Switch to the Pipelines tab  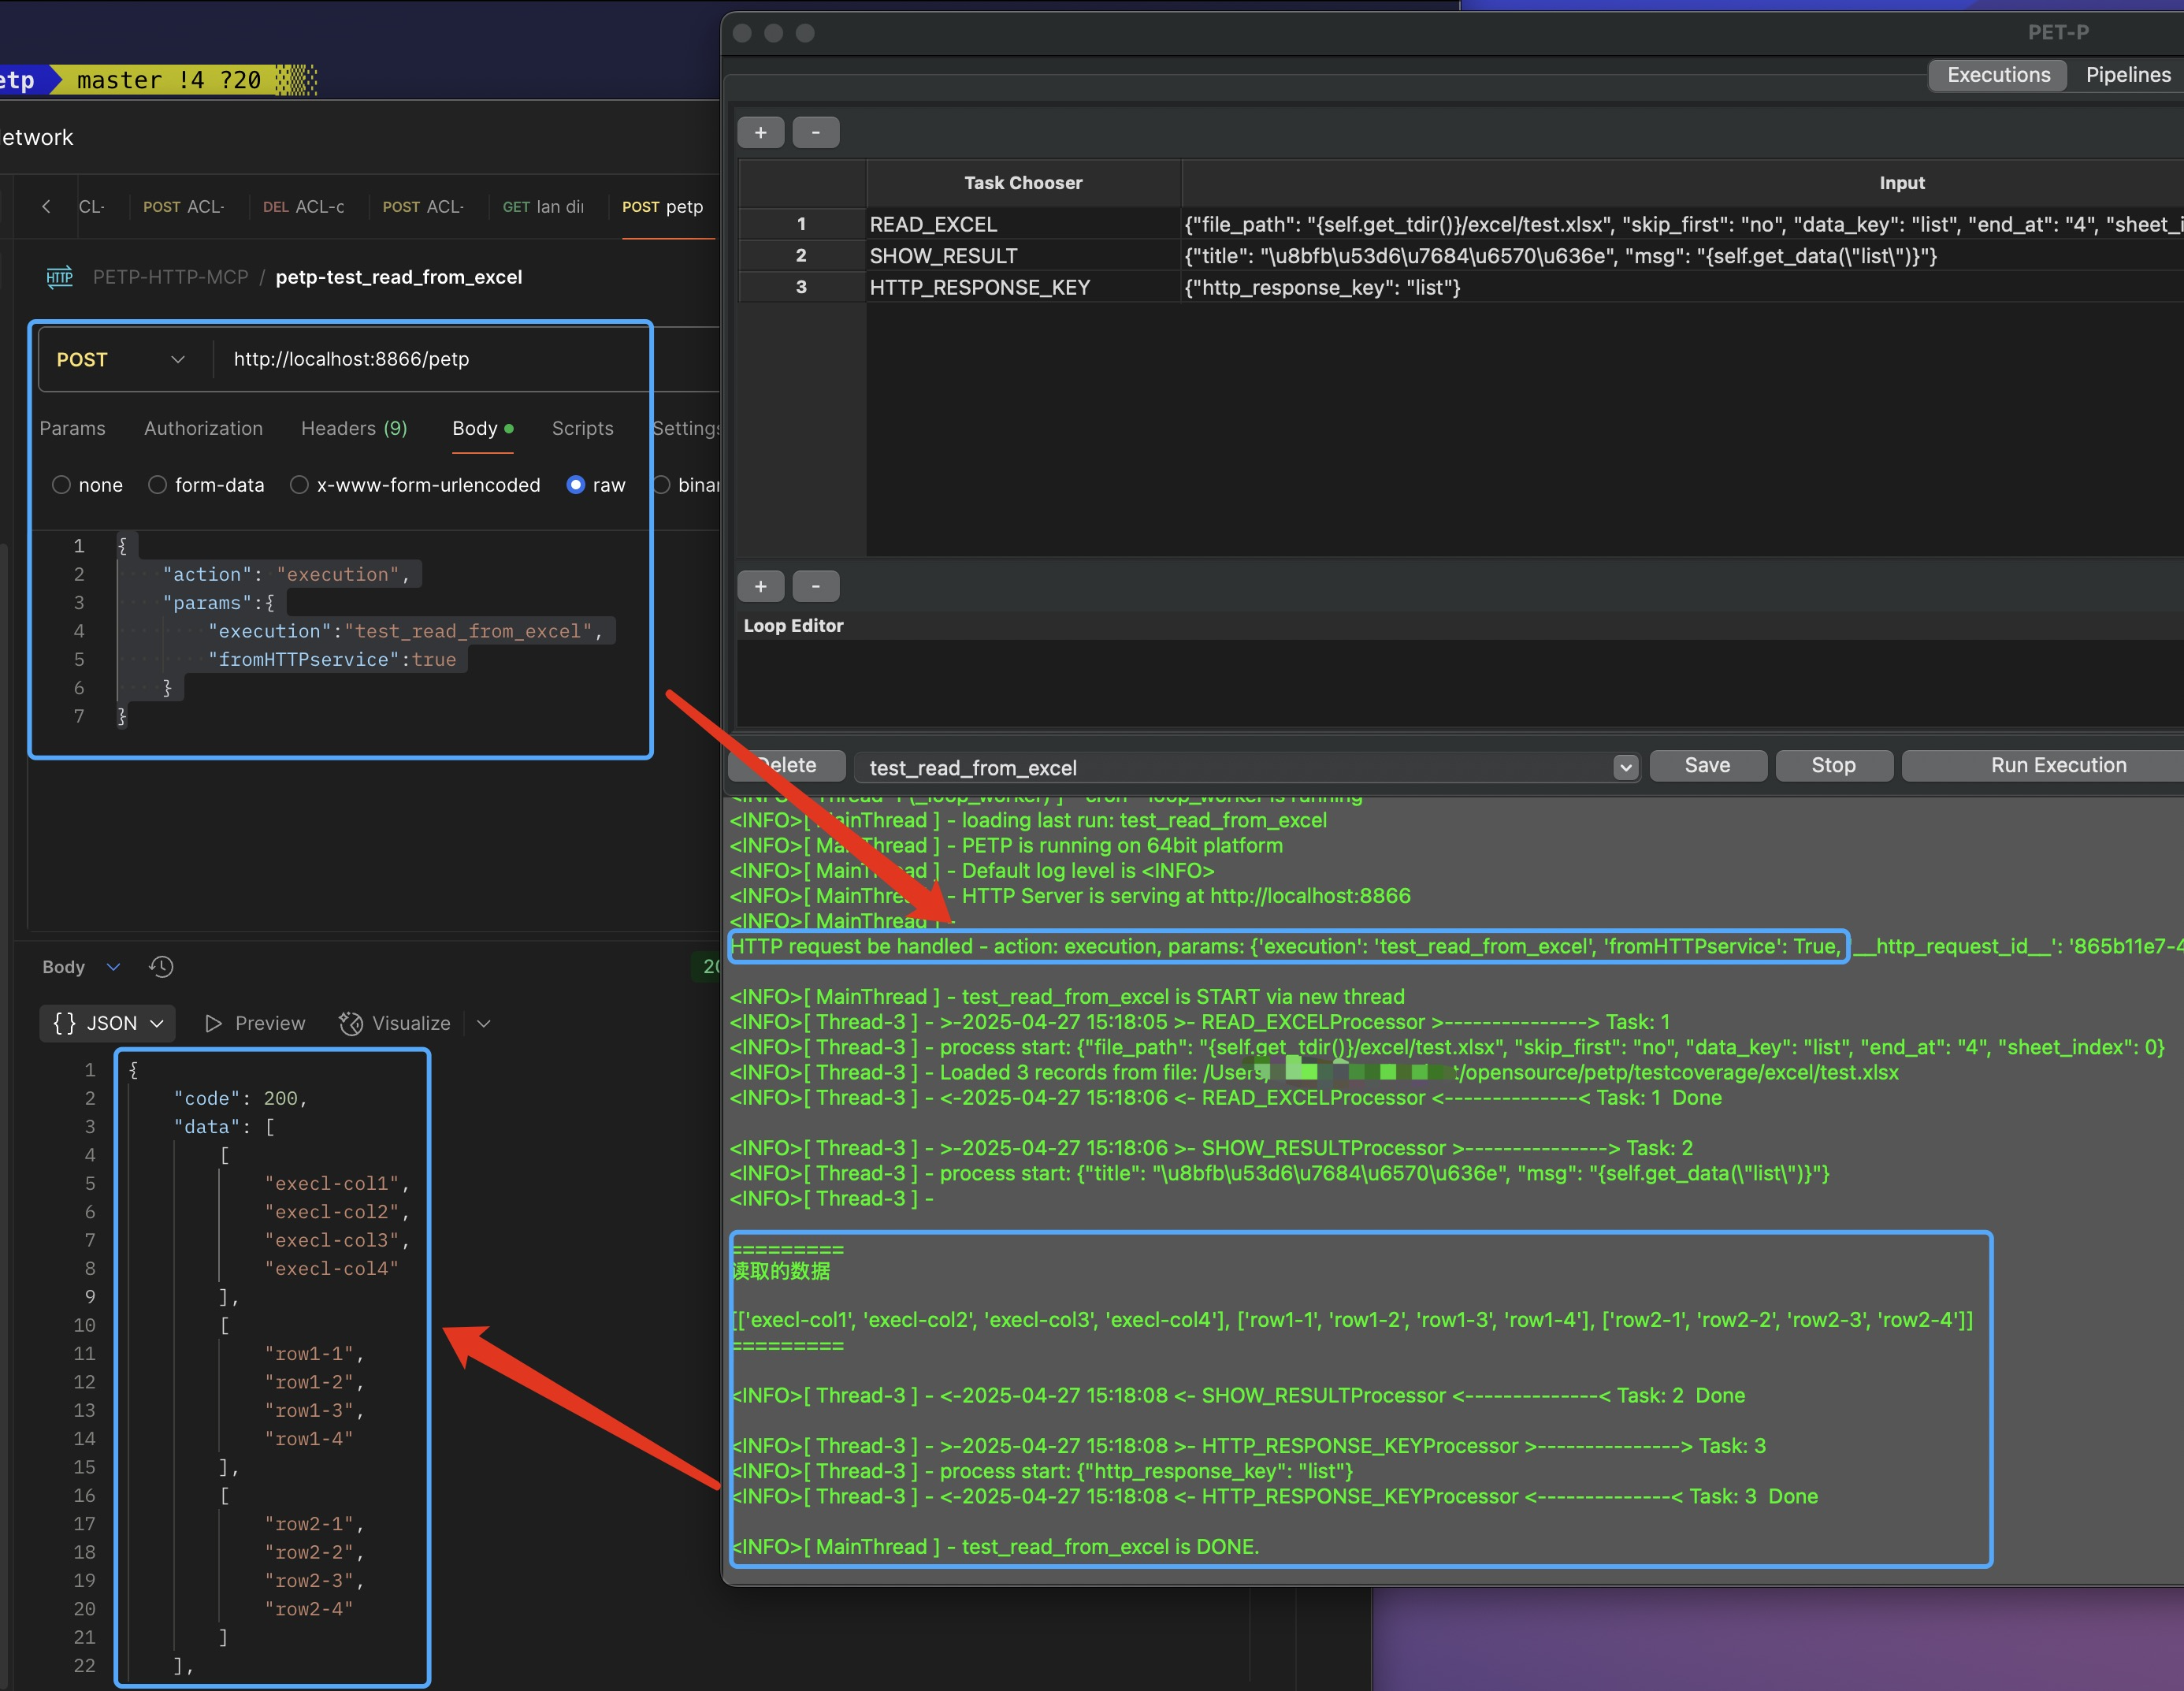(x=2127, y=75)
